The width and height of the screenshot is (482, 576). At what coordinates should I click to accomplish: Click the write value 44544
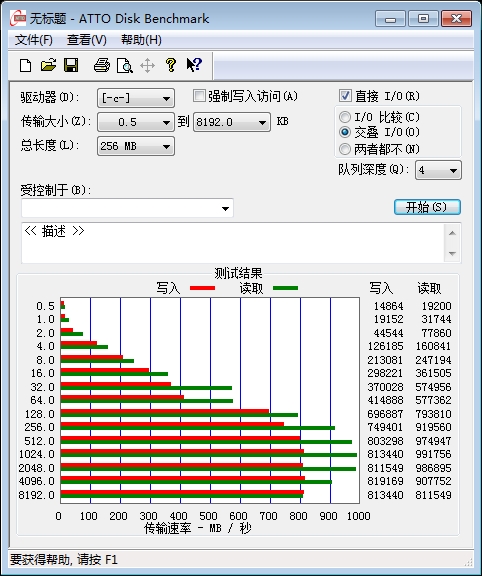point(388,333)
